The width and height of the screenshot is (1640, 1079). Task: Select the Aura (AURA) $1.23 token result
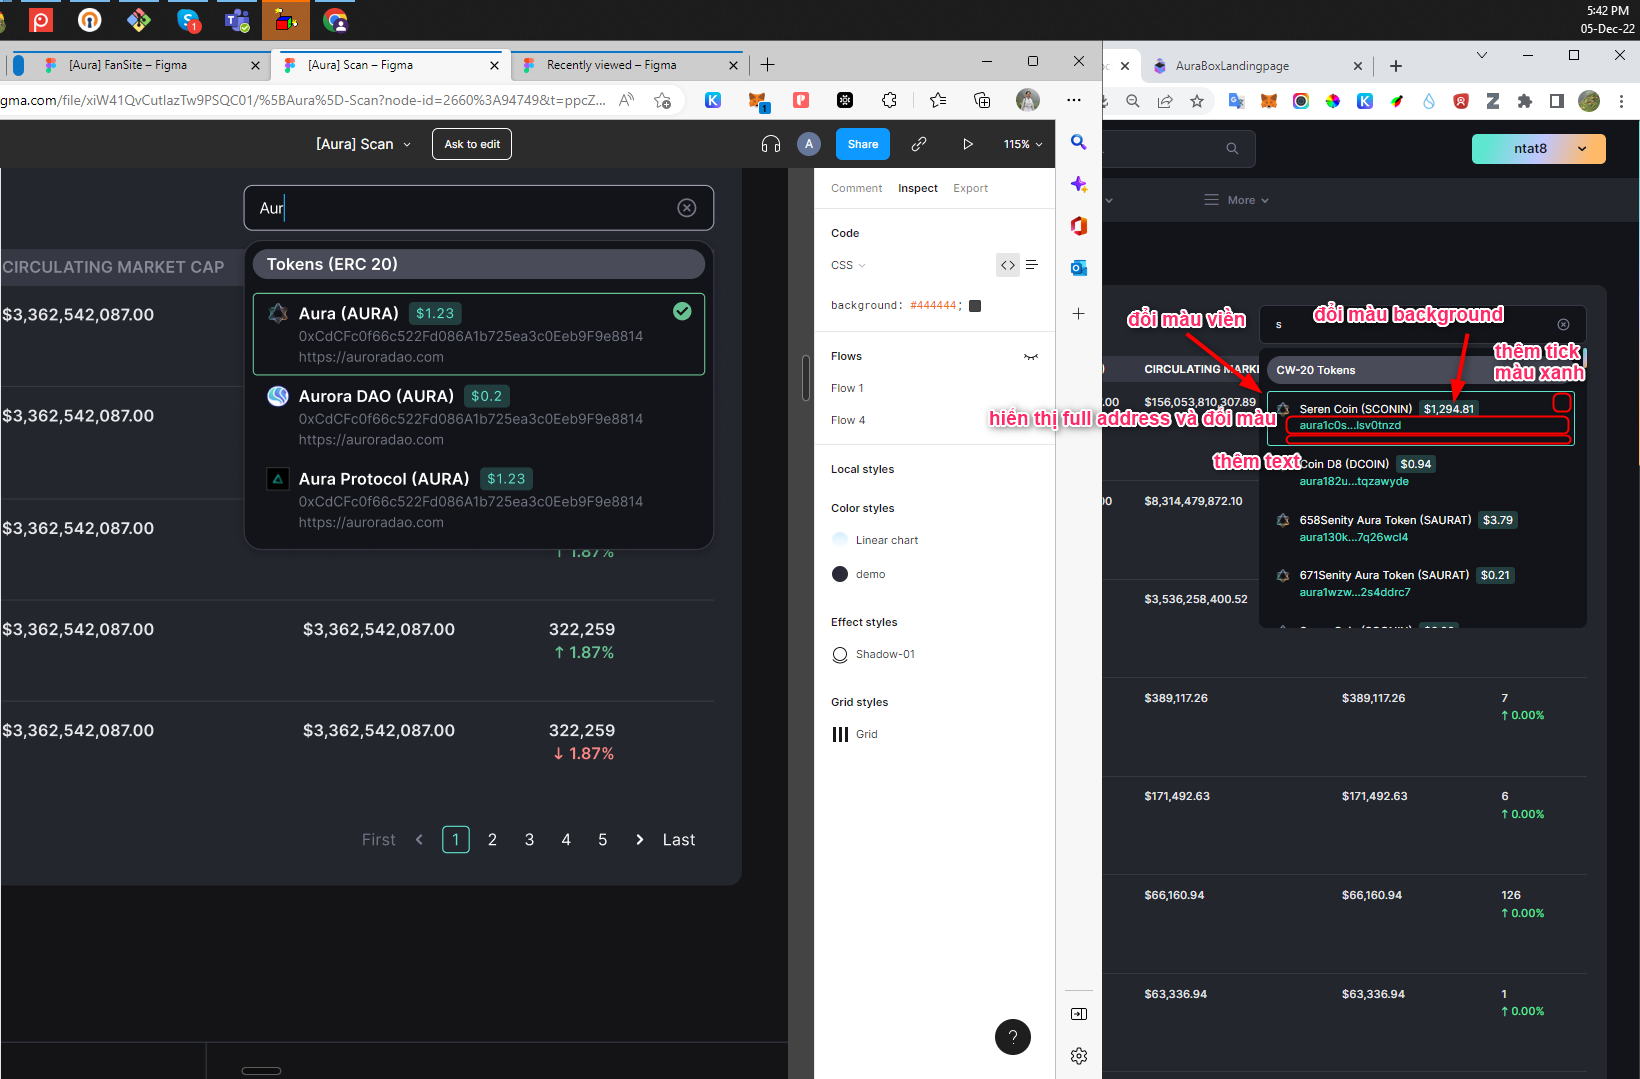coord(479,334)
